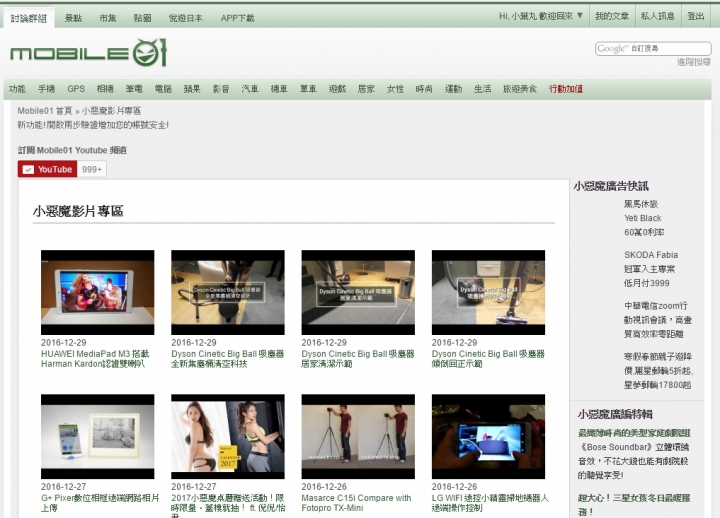Open the 筆電 category menu

coord(134,89)
